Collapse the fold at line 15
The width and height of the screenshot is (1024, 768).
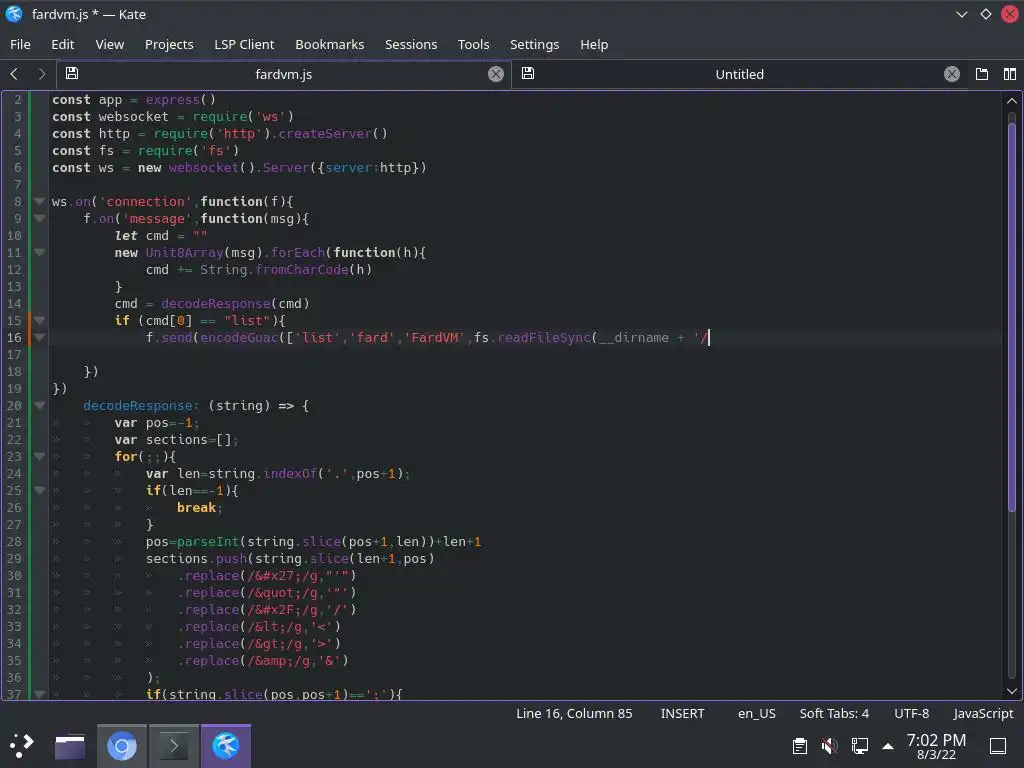(x=39, y=320)
